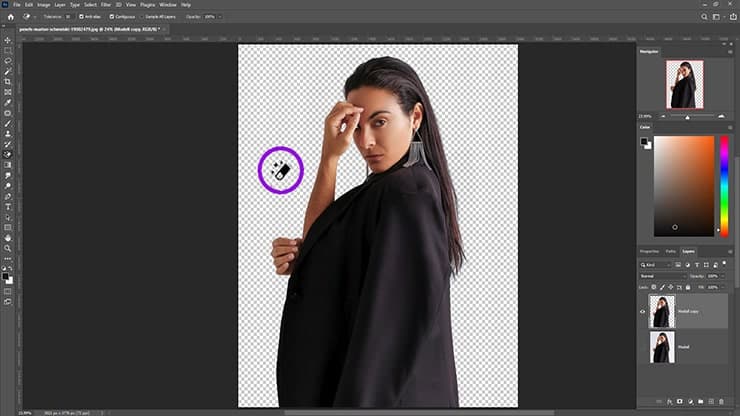Open the File menu
740x416 pixels.
coord(17,5)
